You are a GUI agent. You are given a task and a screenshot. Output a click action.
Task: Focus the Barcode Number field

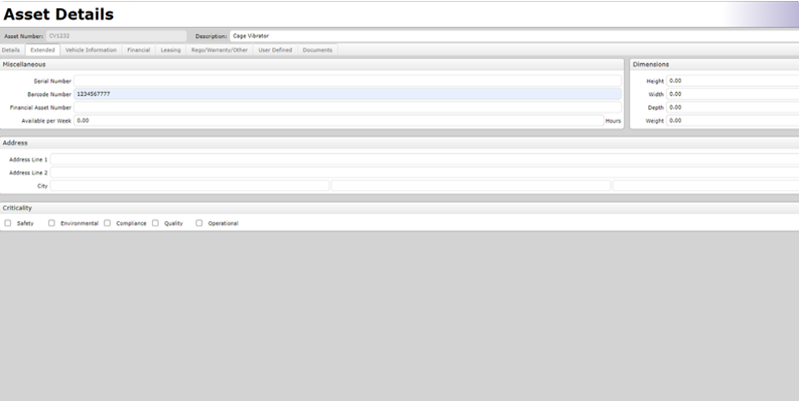[347, 94]
